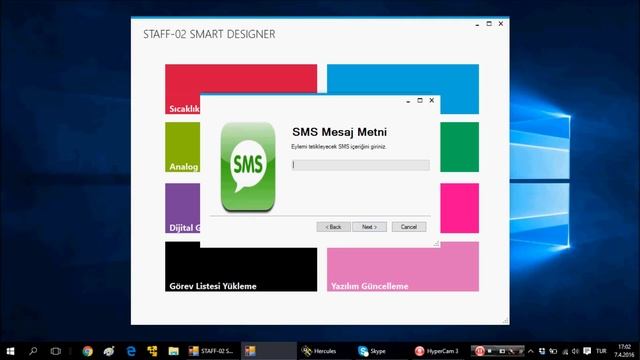Switch to the active unlabeled taskbar window
This screenshot has height=360, width=640.
268,351
